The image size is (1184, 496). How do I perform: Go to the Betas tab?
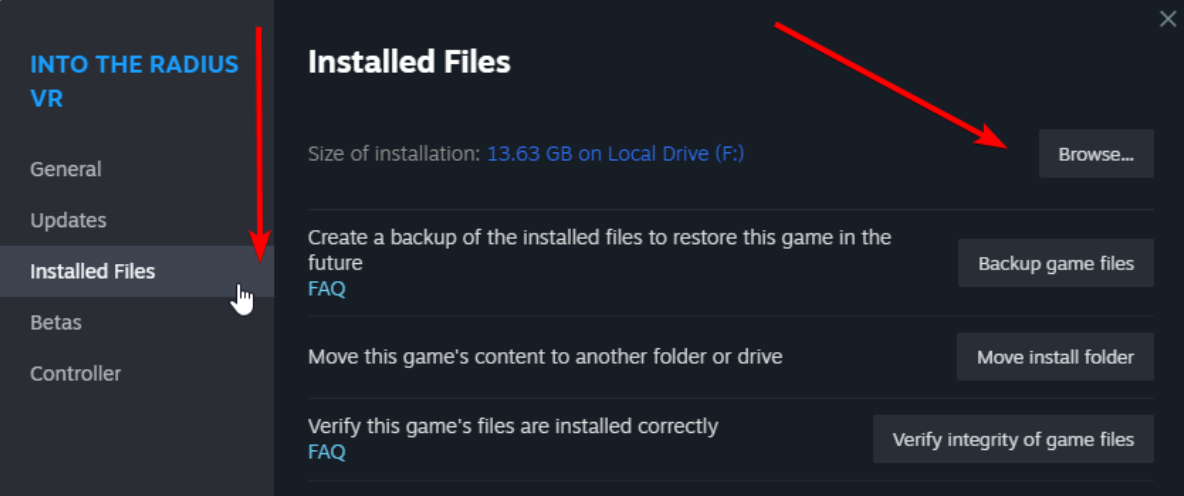click(x=56, y=322)
